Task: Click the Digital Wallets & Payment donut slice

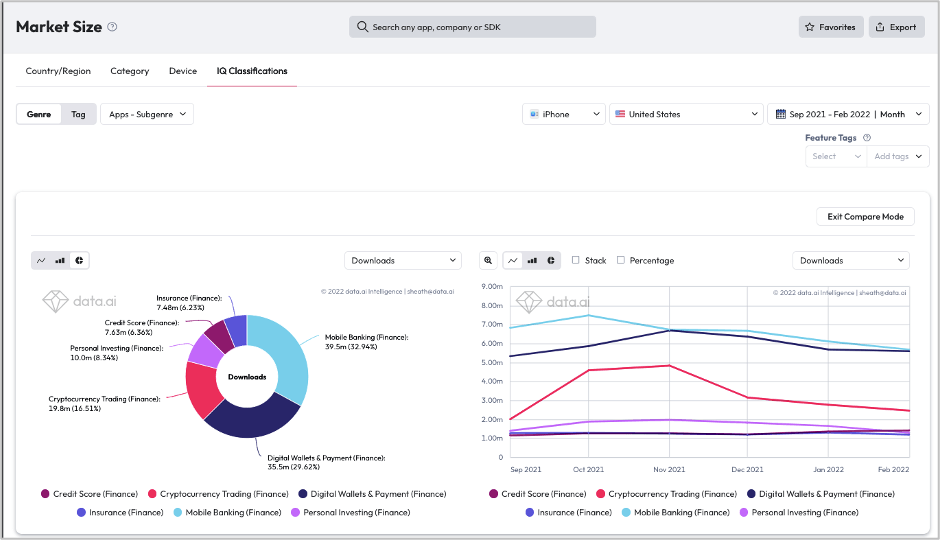Action: [x=252, y=421]
